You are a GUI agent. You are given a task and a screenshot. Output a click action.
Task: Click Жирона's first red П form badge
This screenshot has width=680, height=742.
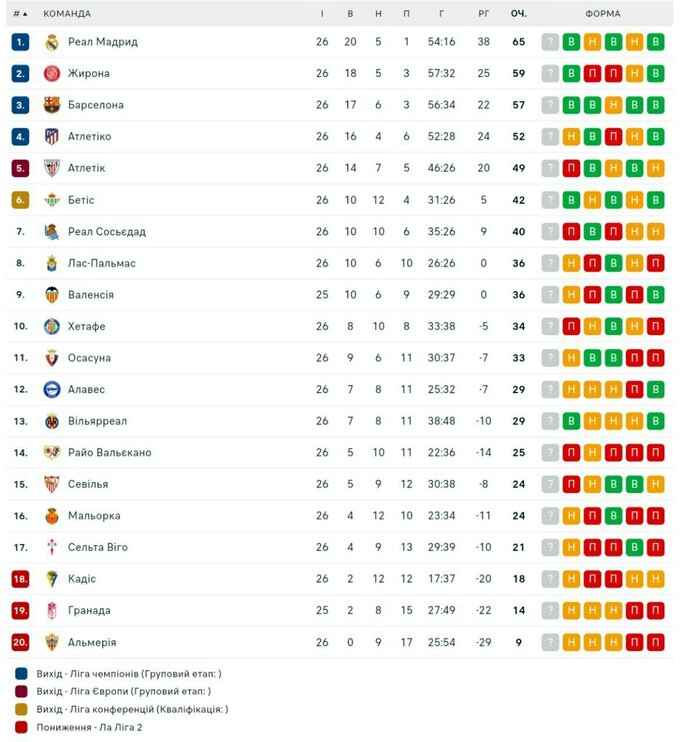pos(591,74)
